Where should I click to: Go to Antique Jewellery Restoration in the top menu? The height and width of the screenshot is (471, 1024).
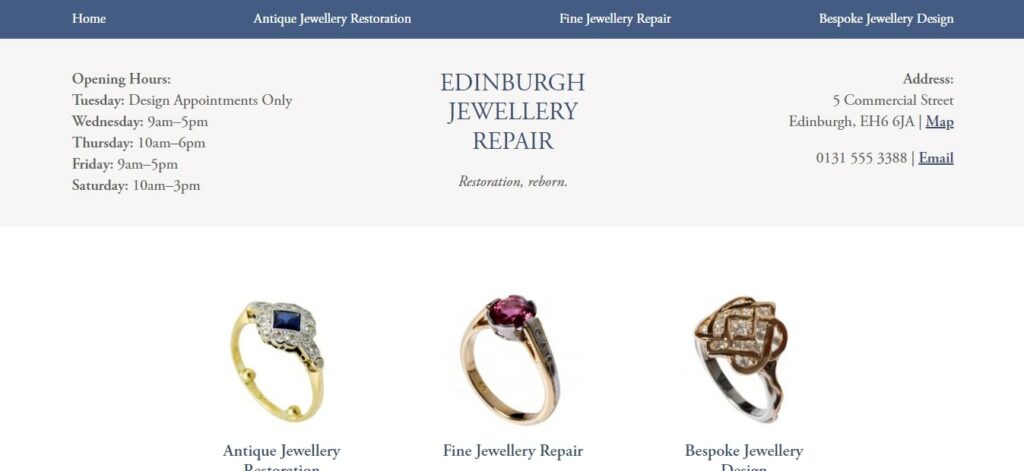pyautogui.click(x=332, y=19)
